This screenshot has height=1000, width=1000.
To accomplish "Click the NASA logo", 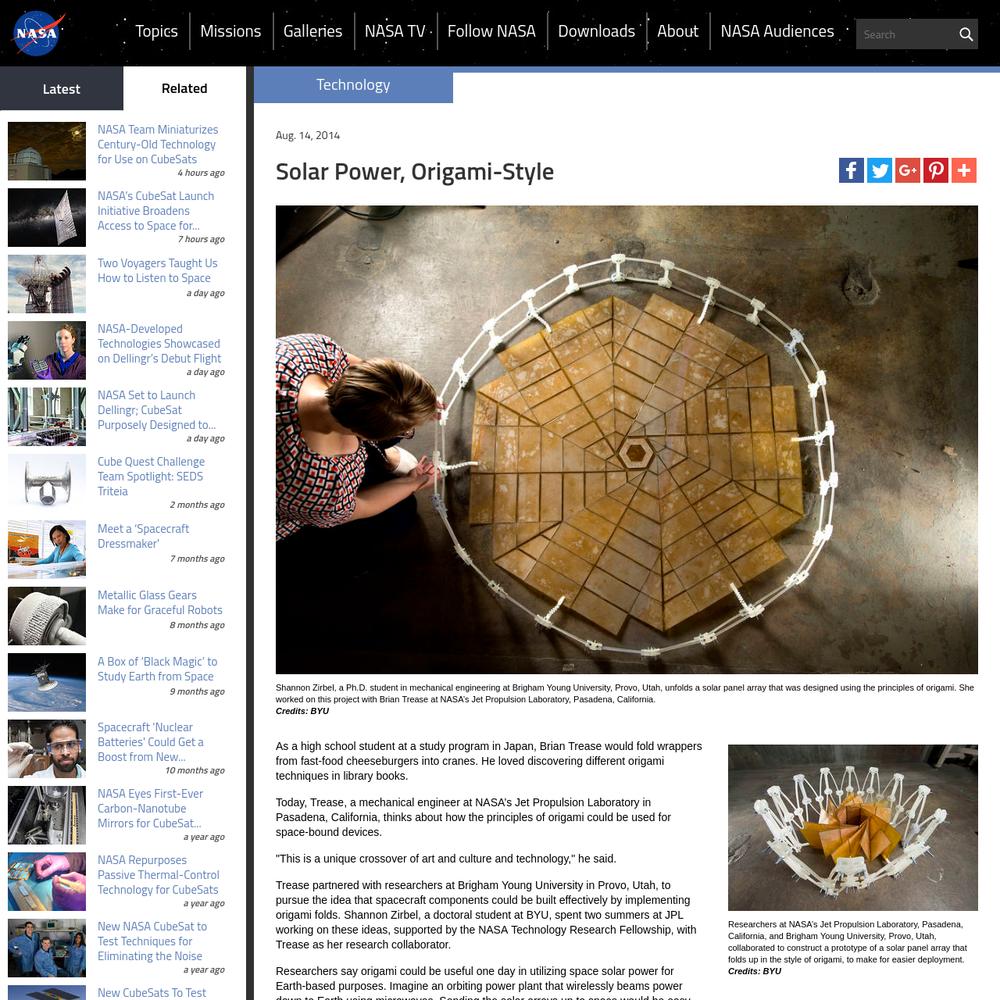I will tap(37, 33).
